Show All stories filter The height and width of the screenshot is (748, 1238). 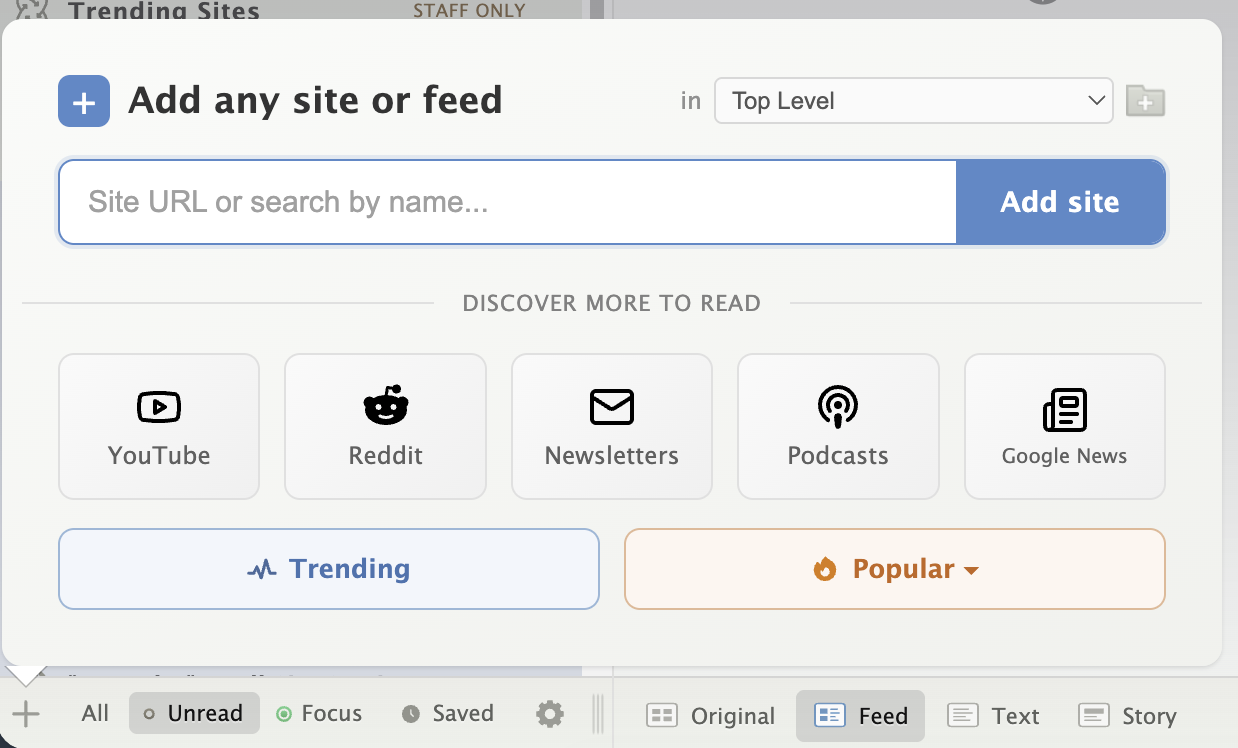coord(95,714)
